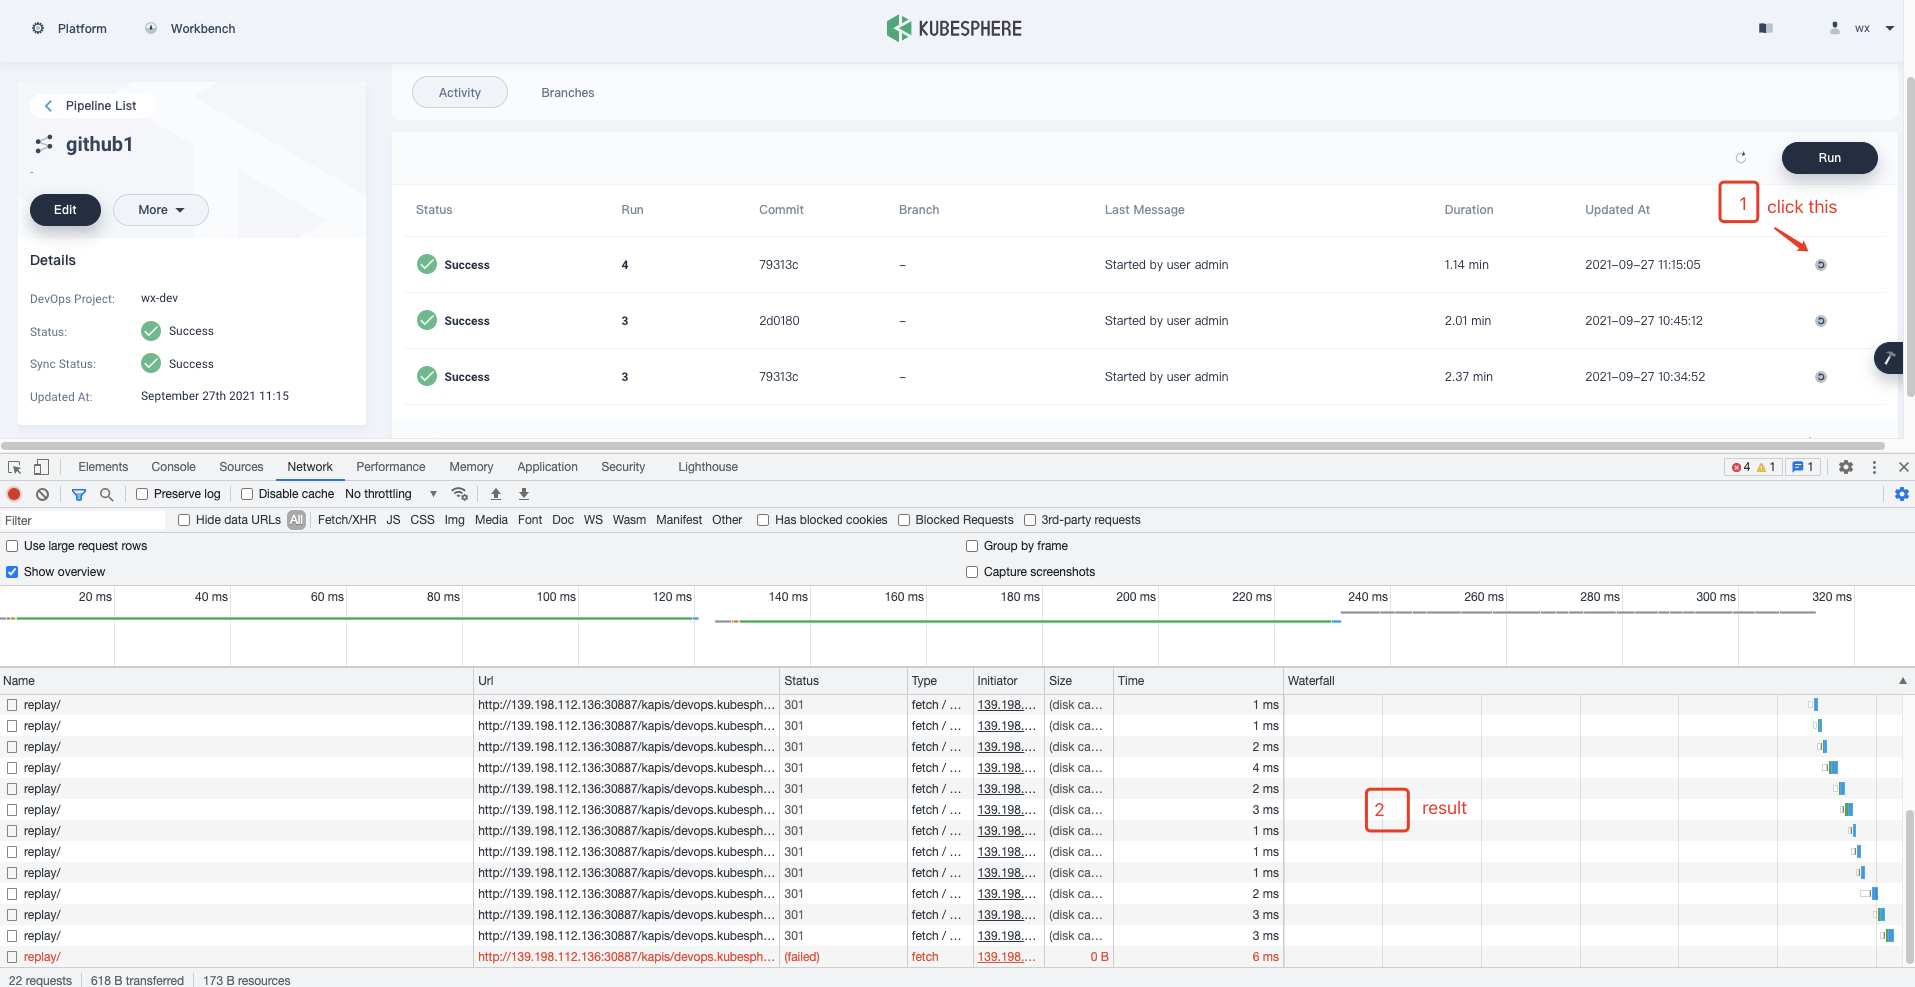
Task: Enable the Preserve log checkbox
Action: (142, 493)
